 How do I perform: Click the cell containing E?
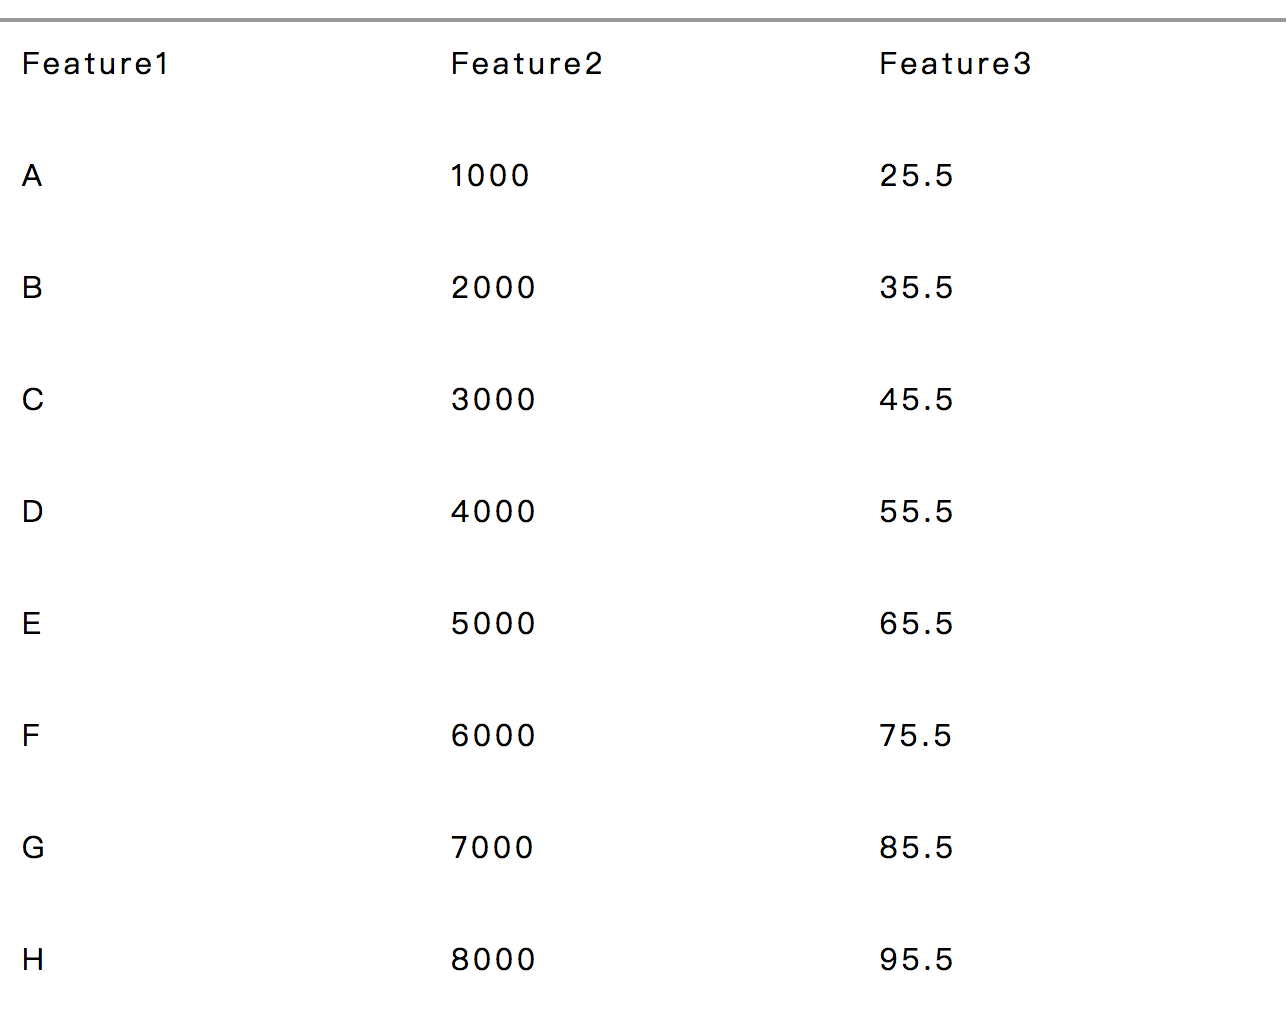click(x=32, y=624)
